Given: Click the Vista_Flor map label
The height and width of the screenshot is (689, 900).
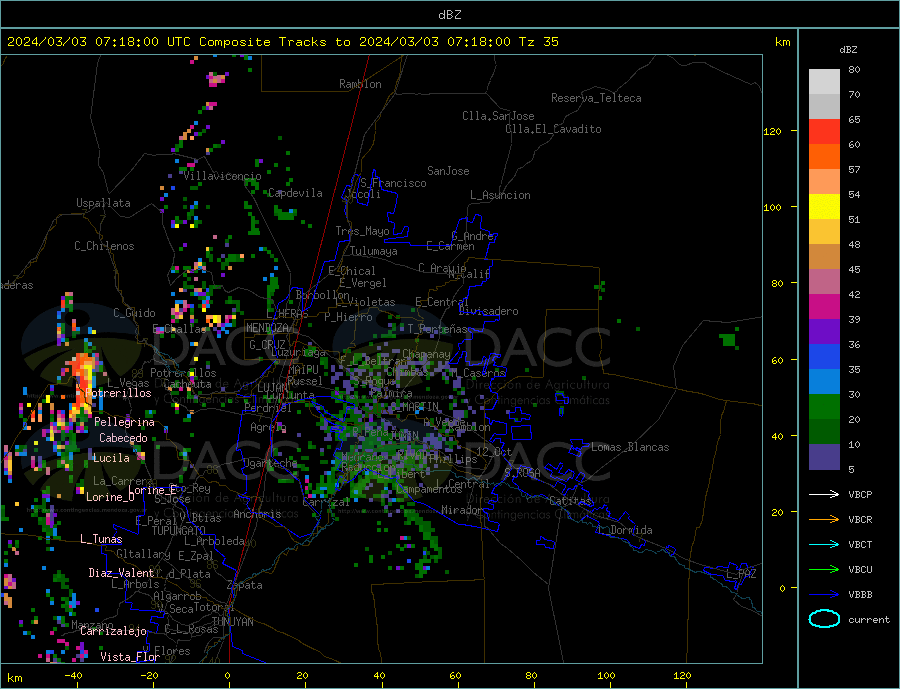Looking at the screenshot, I should click(130, 657).
